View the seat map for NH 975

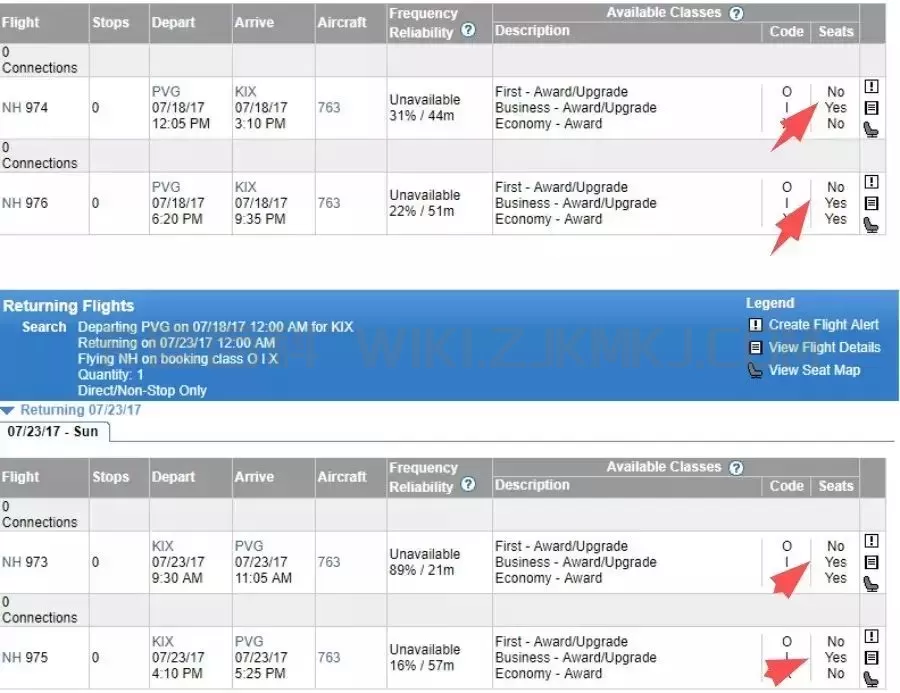click(x=871, y=678)
